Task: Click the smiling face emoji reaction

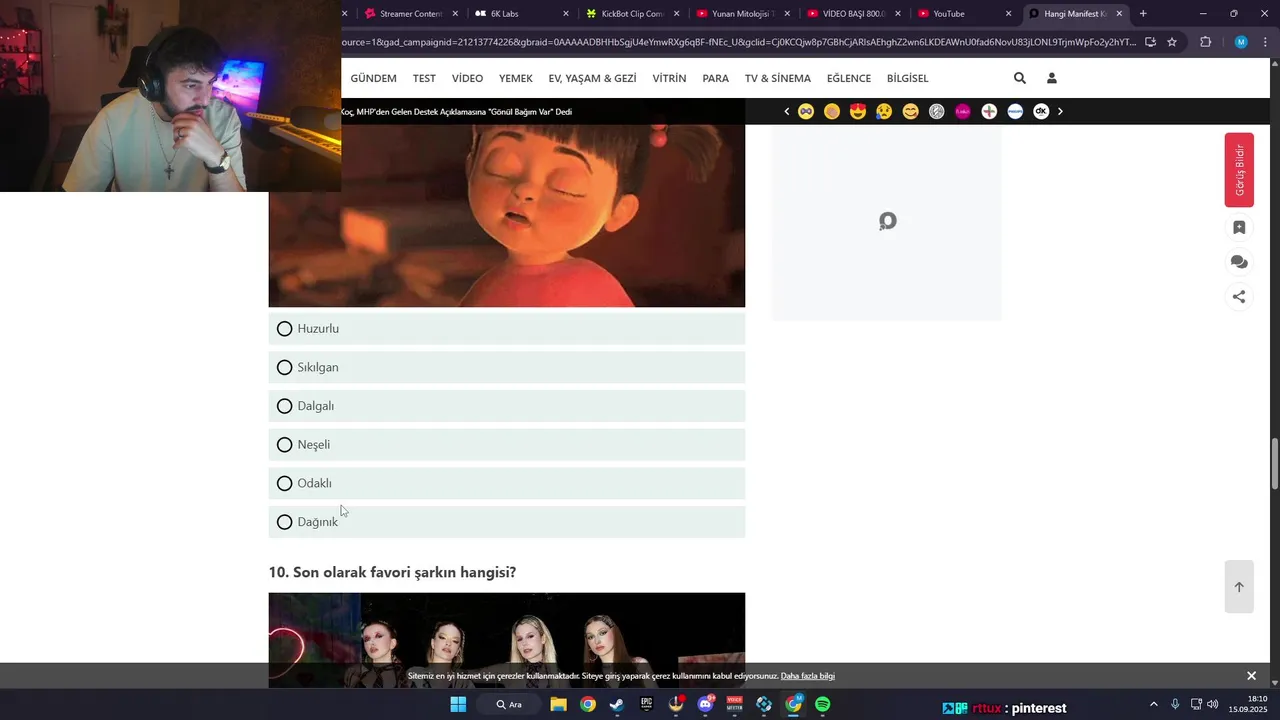Action: pyautogui.click(x=910, y=111)
